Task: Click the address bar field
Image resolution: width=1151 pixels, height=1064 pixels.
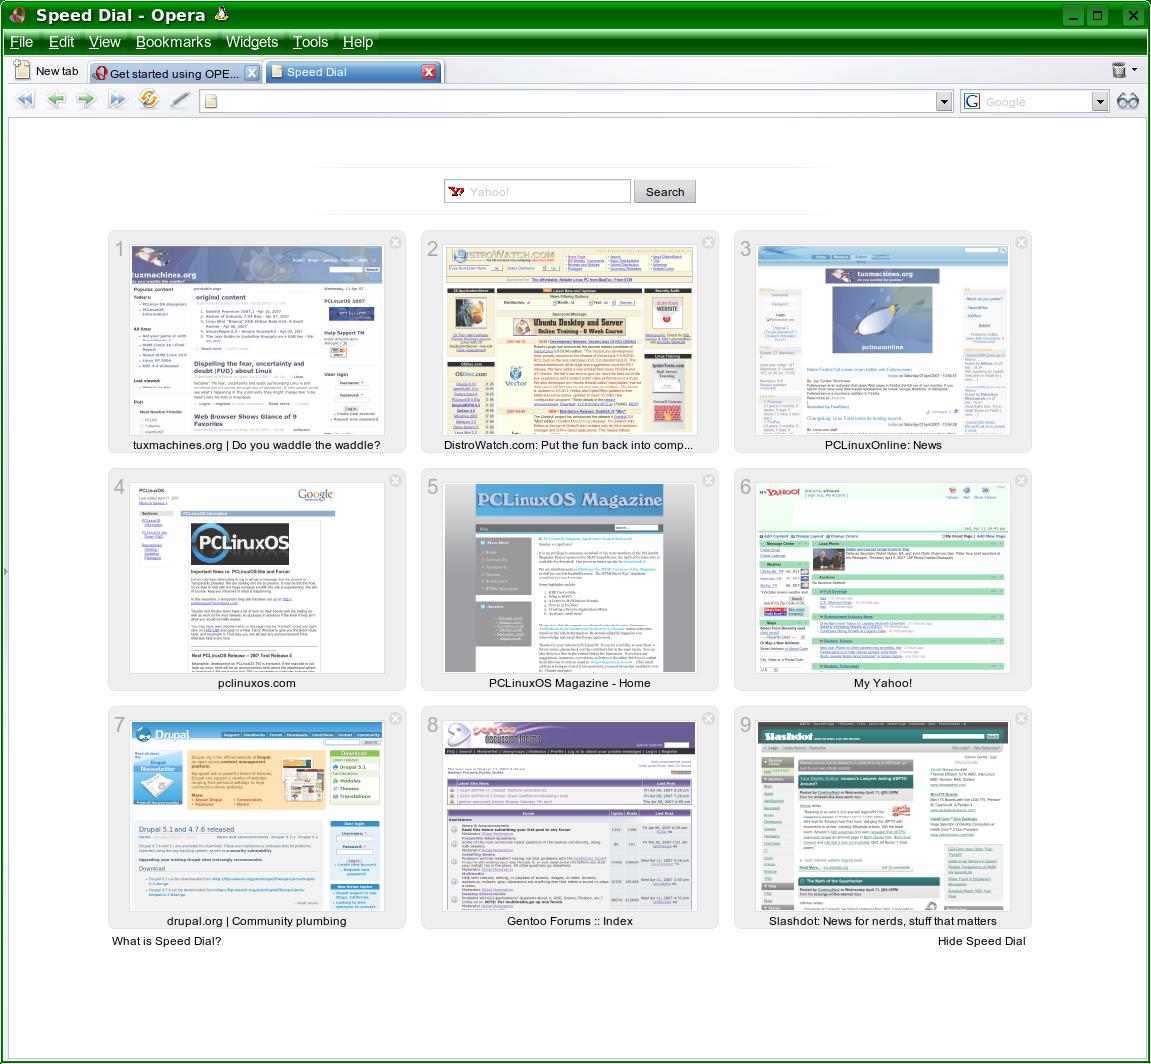Action: coord(576,101)
